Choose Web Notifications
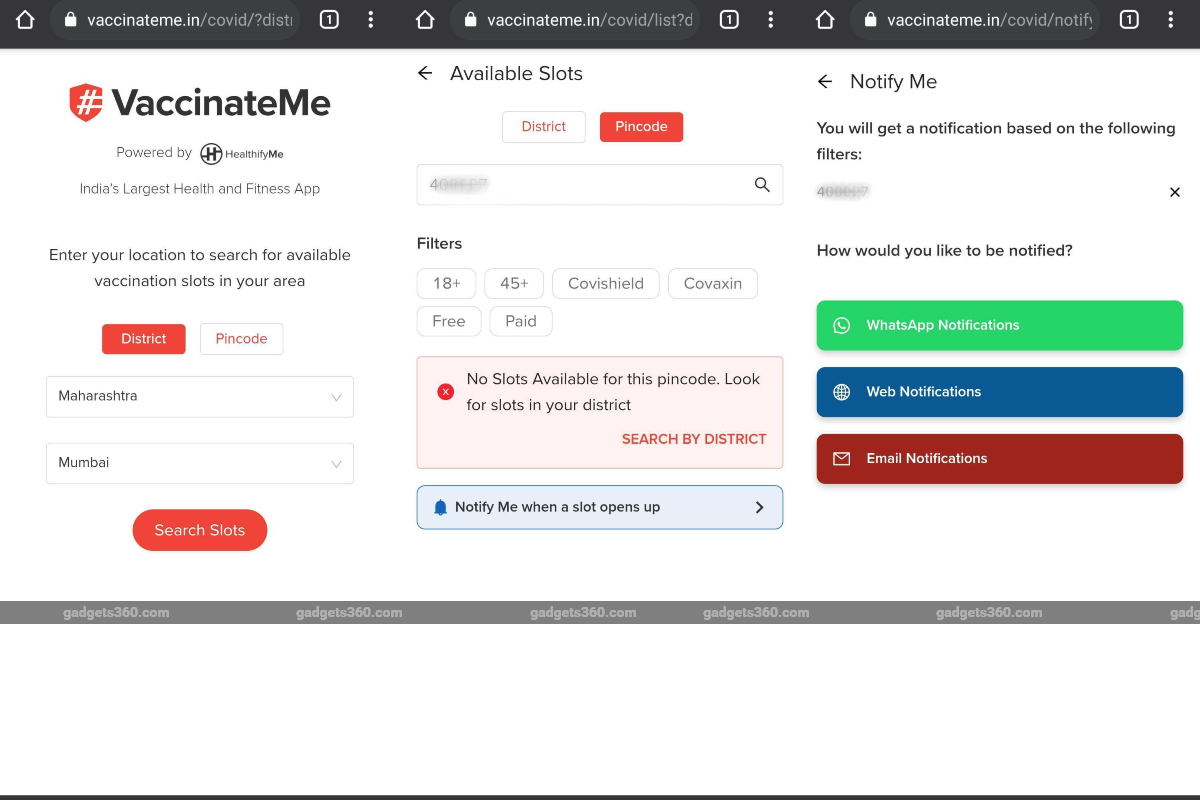This screenshot has width=1200, height=800. tap(1000, 392)
